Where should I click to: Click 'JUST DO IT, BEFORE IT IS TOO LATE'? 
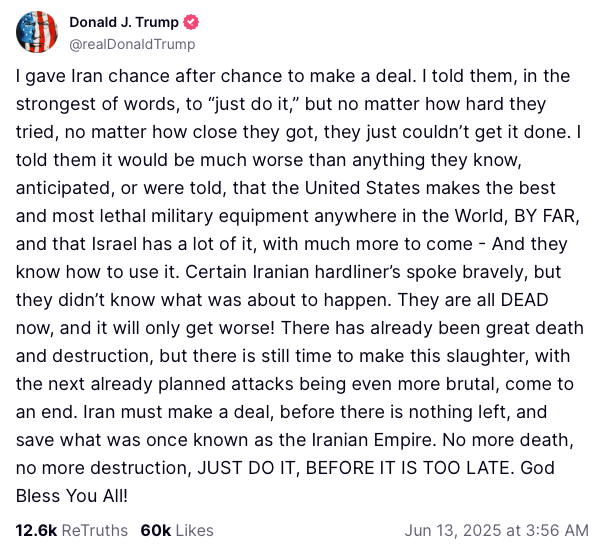(355, 468)
